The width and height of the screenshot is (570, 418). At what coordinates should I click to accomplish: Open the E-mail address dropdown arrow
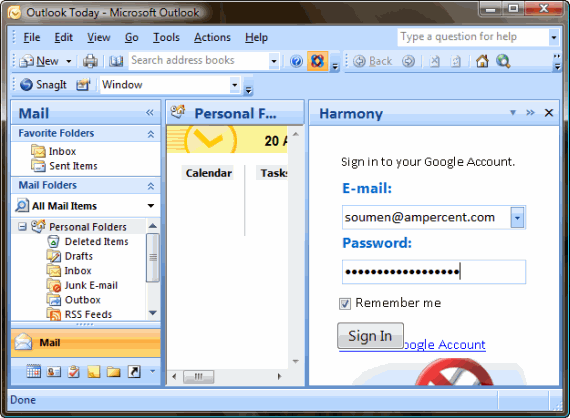tap(517, 218)
